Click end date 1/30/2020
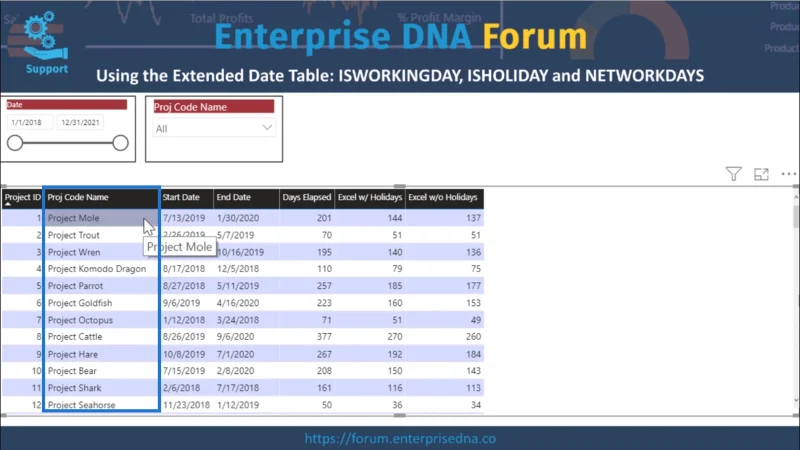The image size is (800, 450). [x=238, y=218]
